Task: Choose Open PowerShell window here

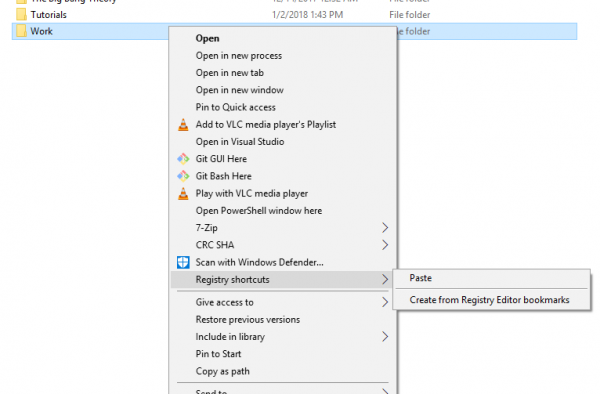Action: point(282,211)
